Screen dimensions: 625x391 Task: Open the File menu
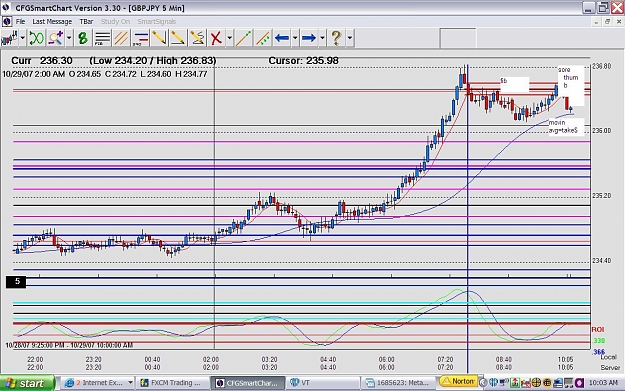pyautogui.click(x=20, y=22)
